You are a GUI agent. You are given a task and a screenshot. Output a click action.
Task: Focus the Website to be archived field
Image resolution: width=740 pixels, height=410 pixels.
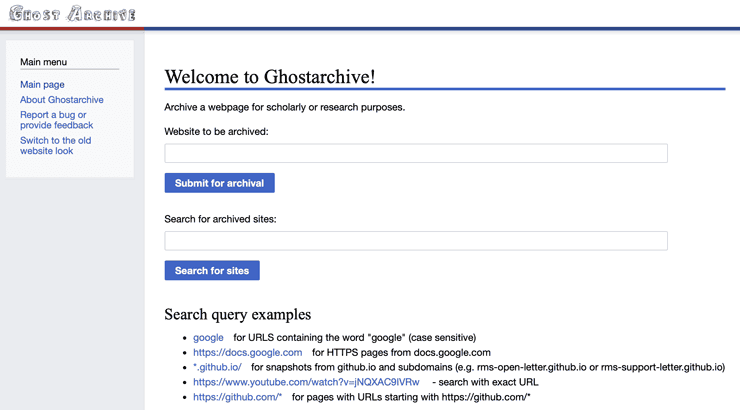pos(415,153)
